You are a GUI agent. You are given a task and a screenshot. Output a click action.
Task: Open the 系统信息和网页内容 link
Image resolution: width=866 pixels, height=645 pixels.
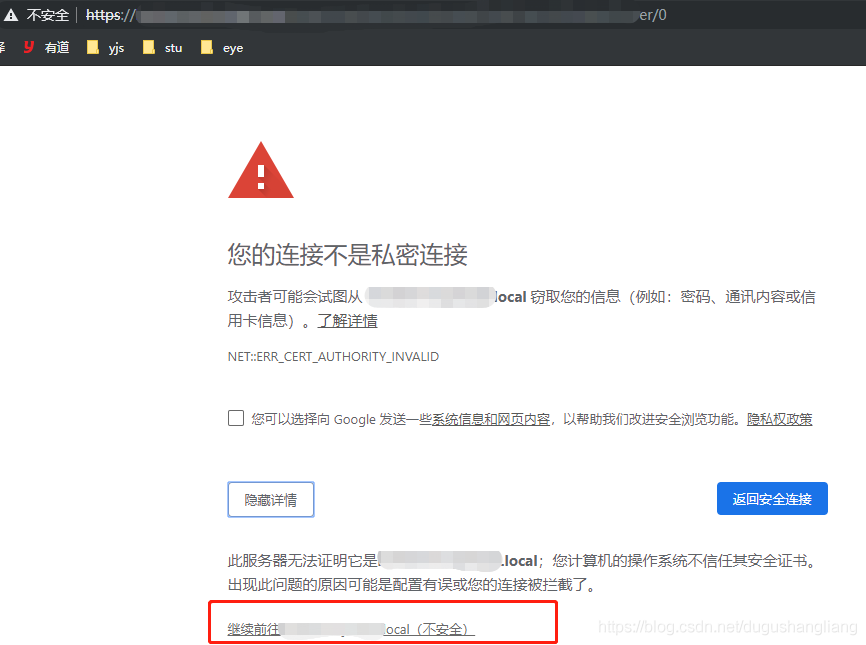click(490, 419)
